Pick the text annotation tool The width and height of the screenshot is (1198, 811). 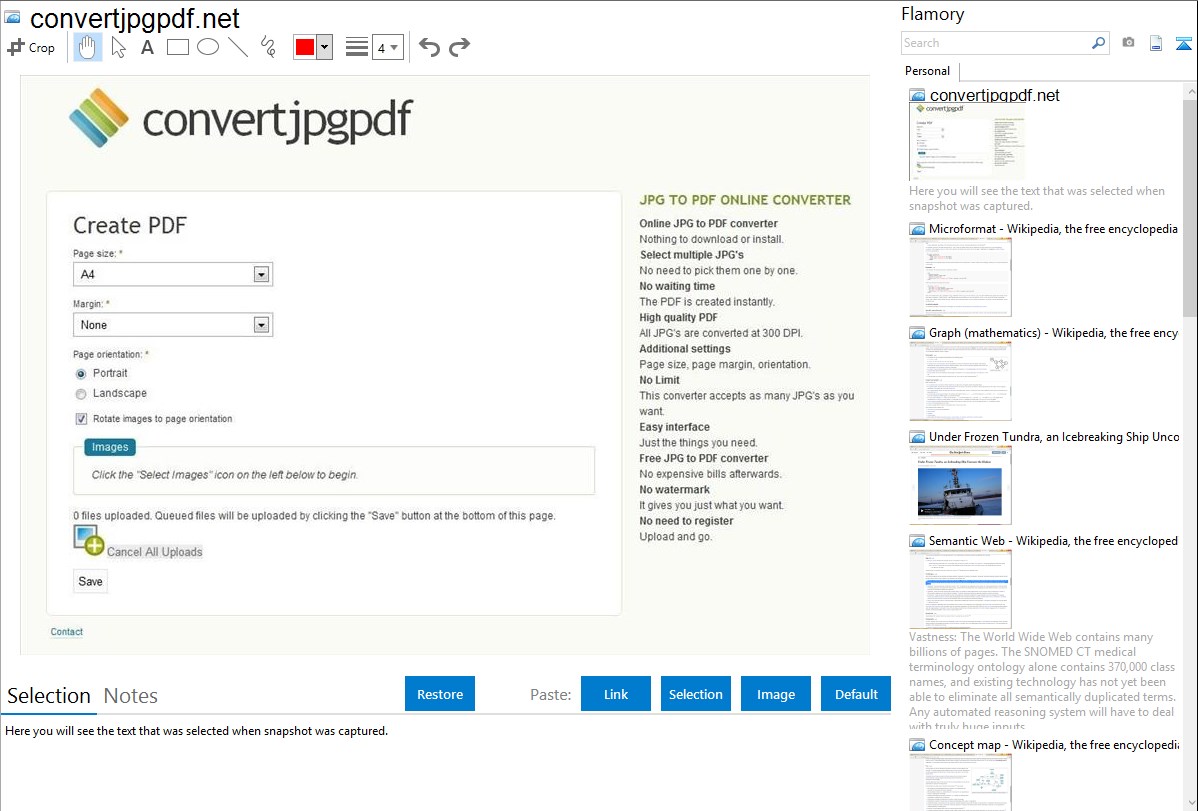[x=147, y=47]
